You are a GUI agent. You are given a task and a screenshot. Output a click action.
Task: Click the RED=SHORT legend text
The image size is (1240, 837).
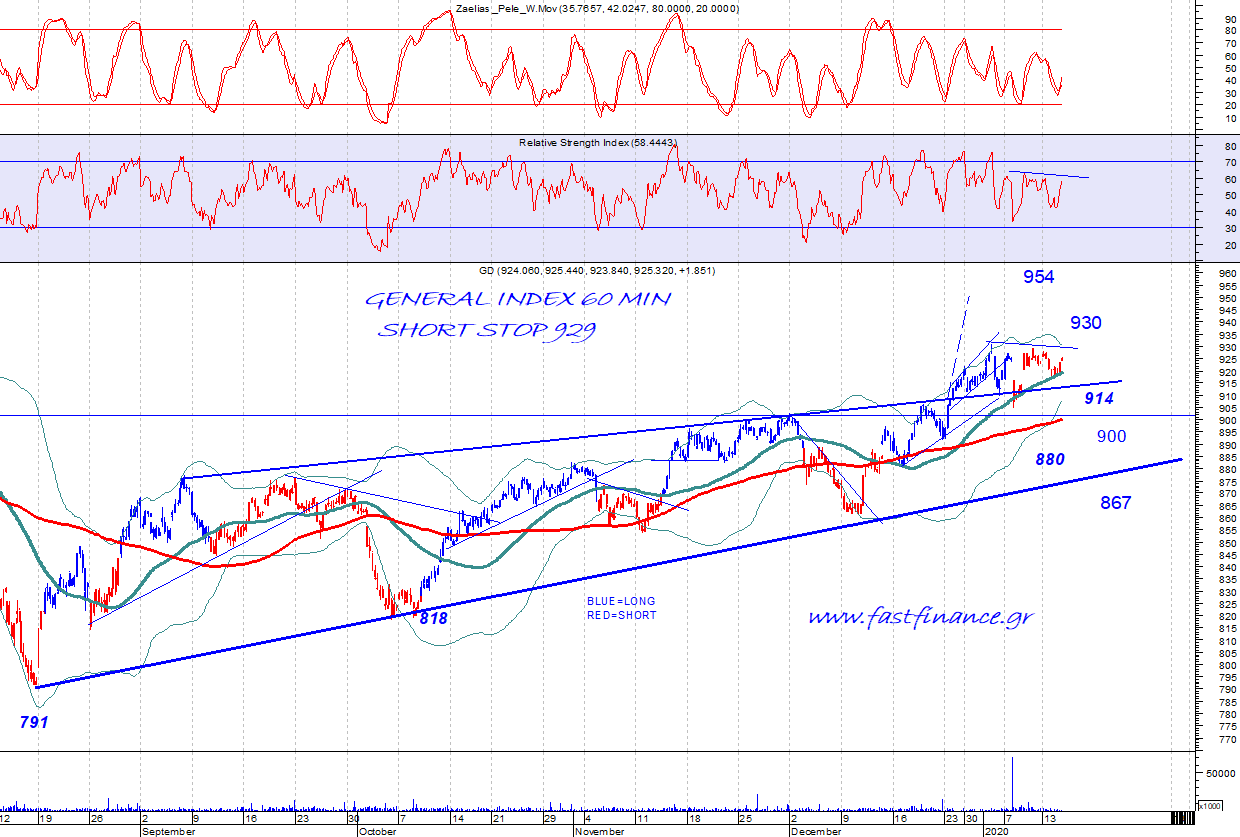(621, 615)
